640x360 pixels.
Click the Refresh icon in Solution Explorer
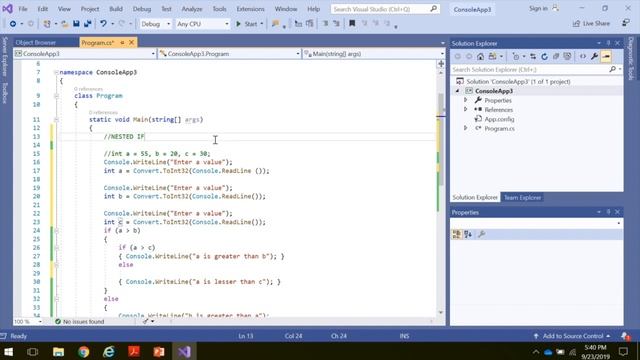click(544, 56)
